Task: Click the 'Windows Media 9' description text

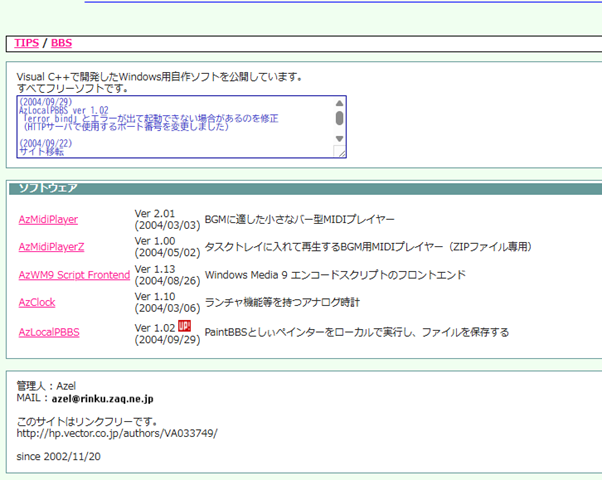Action: [x=335, y=275]
